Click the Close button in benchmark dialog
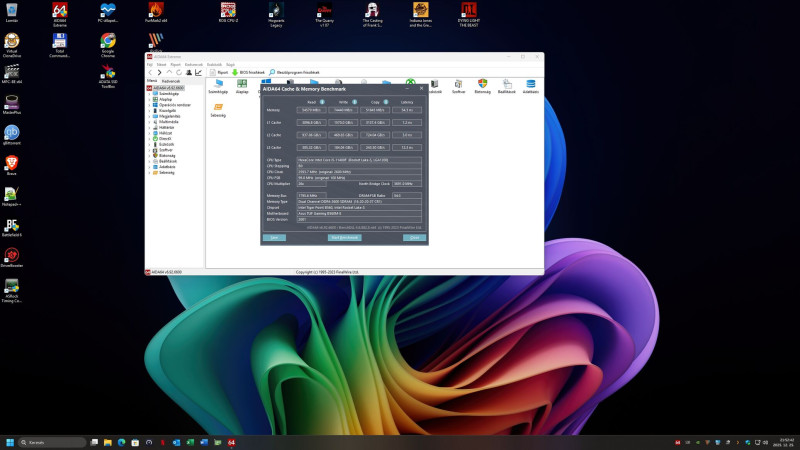The height and width of the screenshot is (450, 800). coord(414,237)
